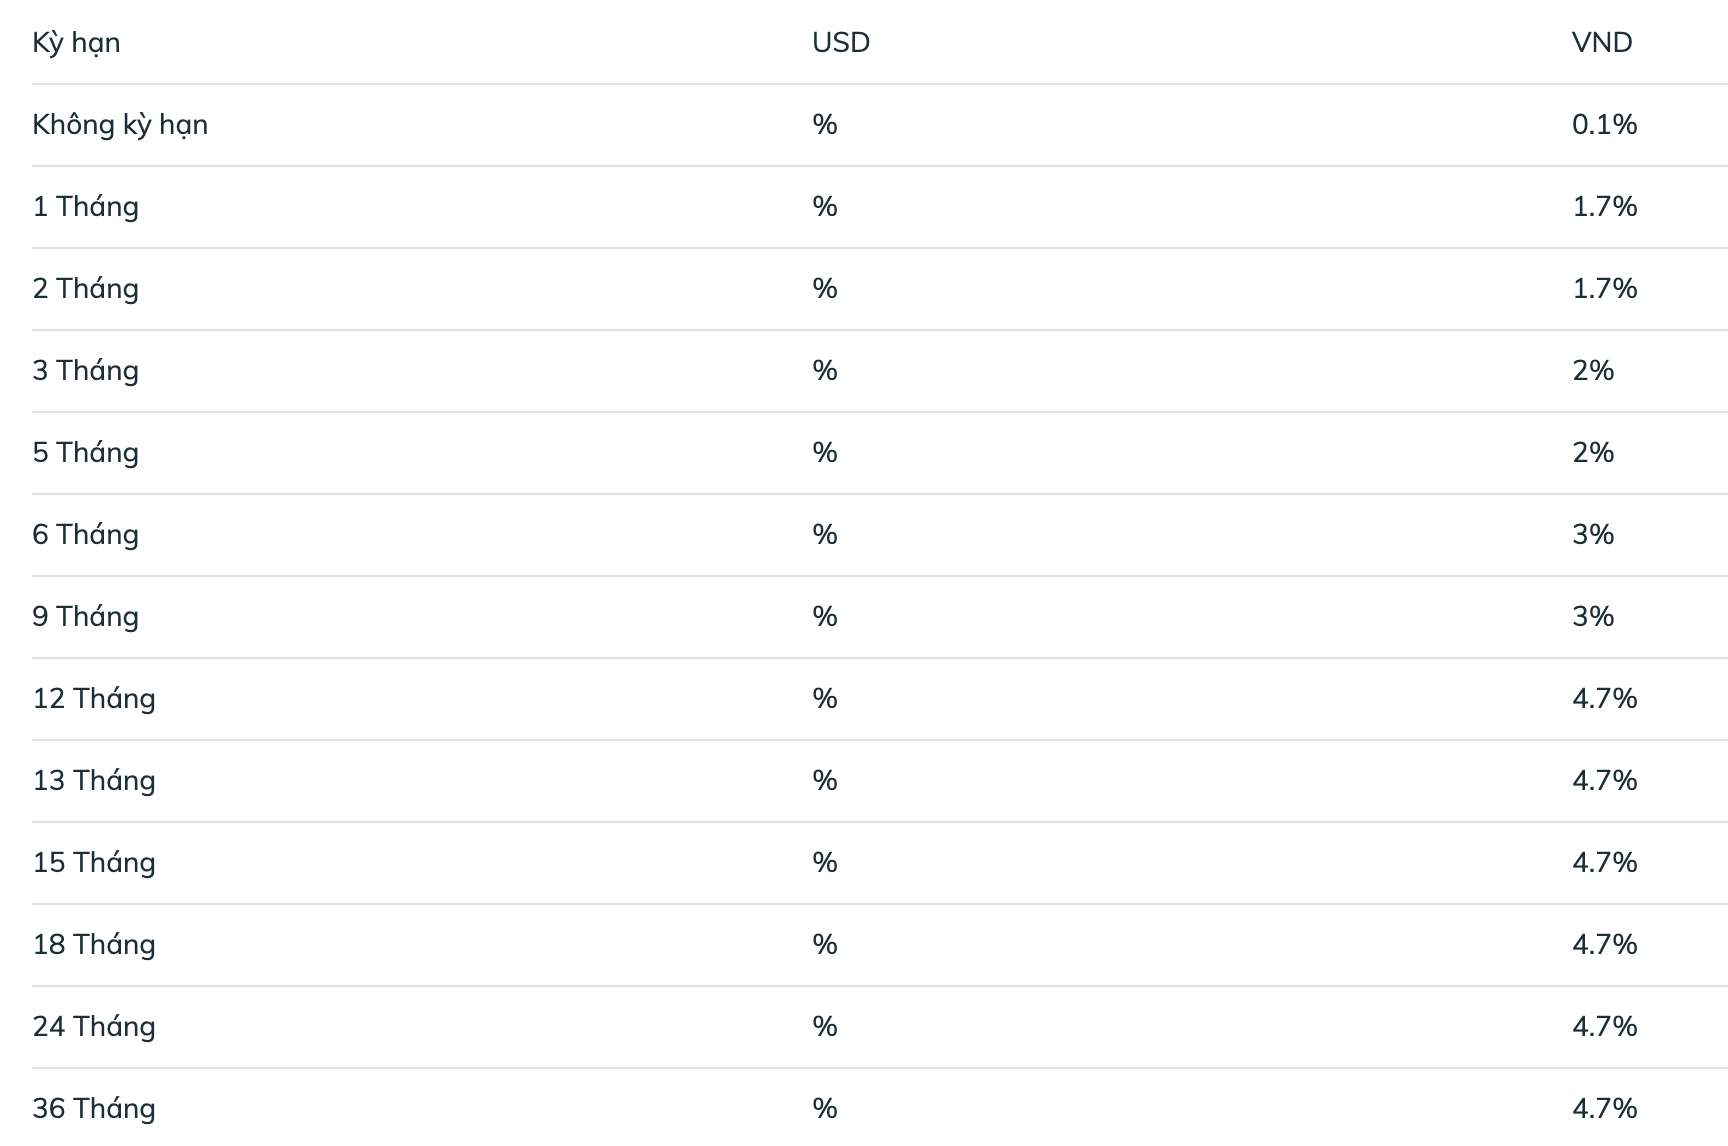Select the 24 Tháng term label
Image resolution: width=1728 pixels, height=1146 pixels.
pos(94,1027)
